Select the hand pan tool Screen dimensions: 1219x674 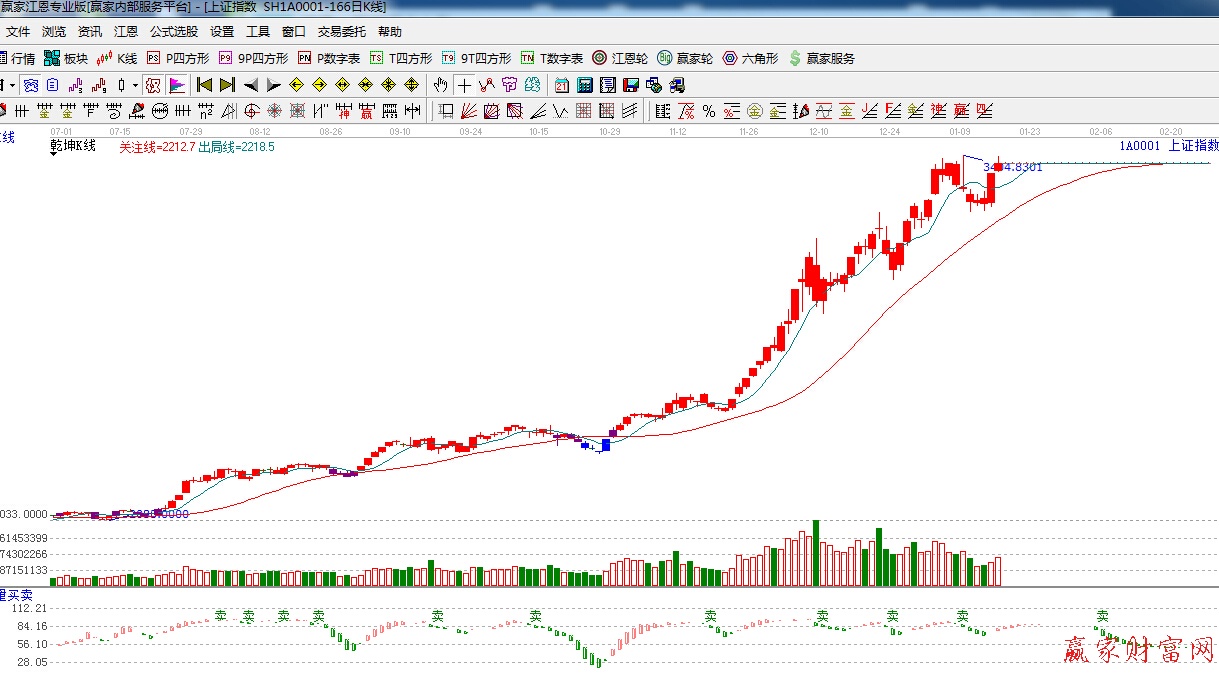440,85
